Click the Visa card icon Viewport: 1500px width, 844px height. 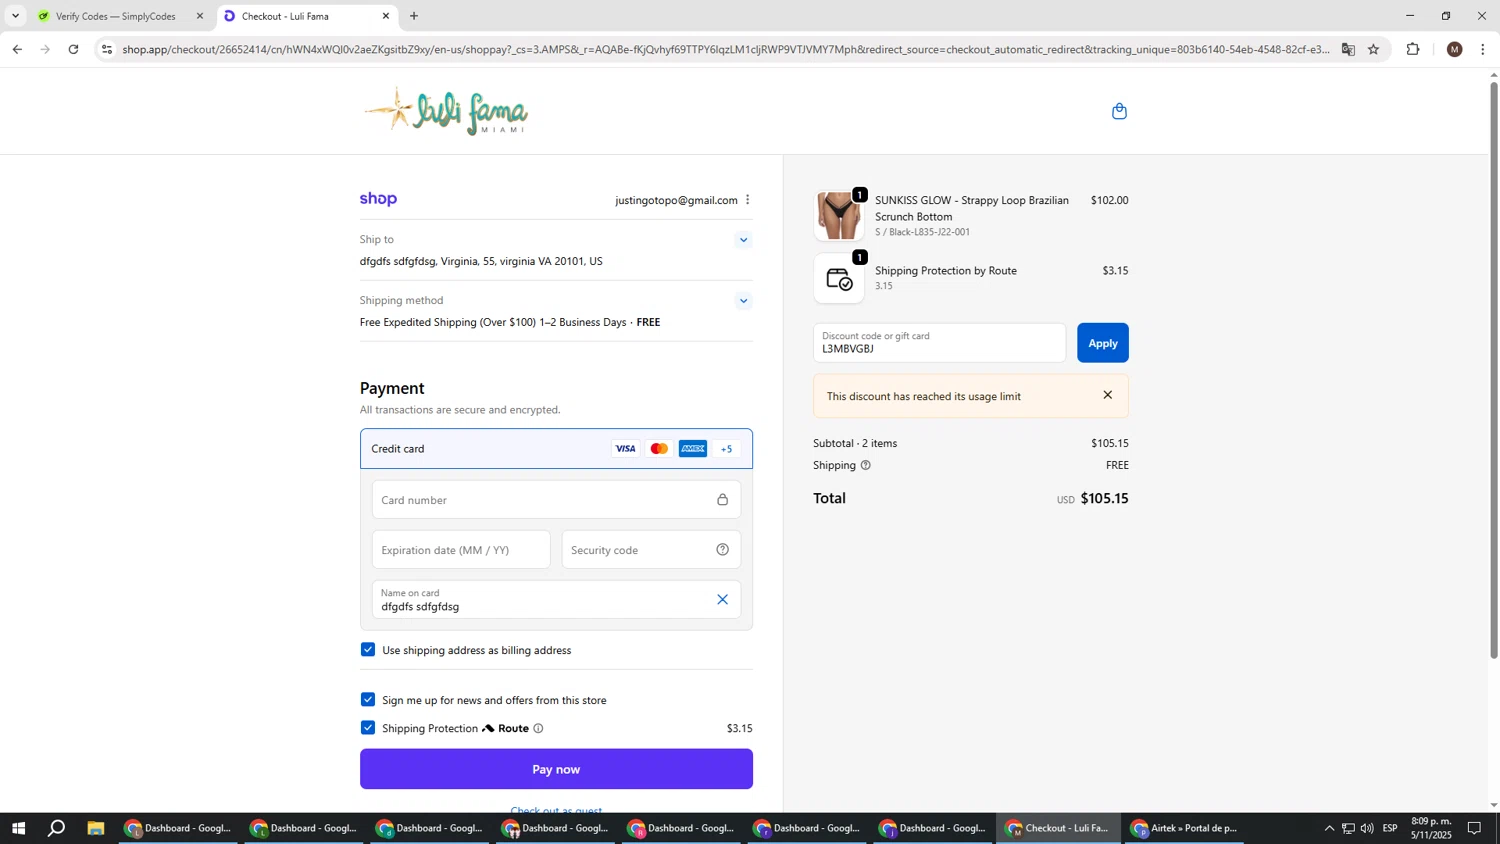pos(625,449)
